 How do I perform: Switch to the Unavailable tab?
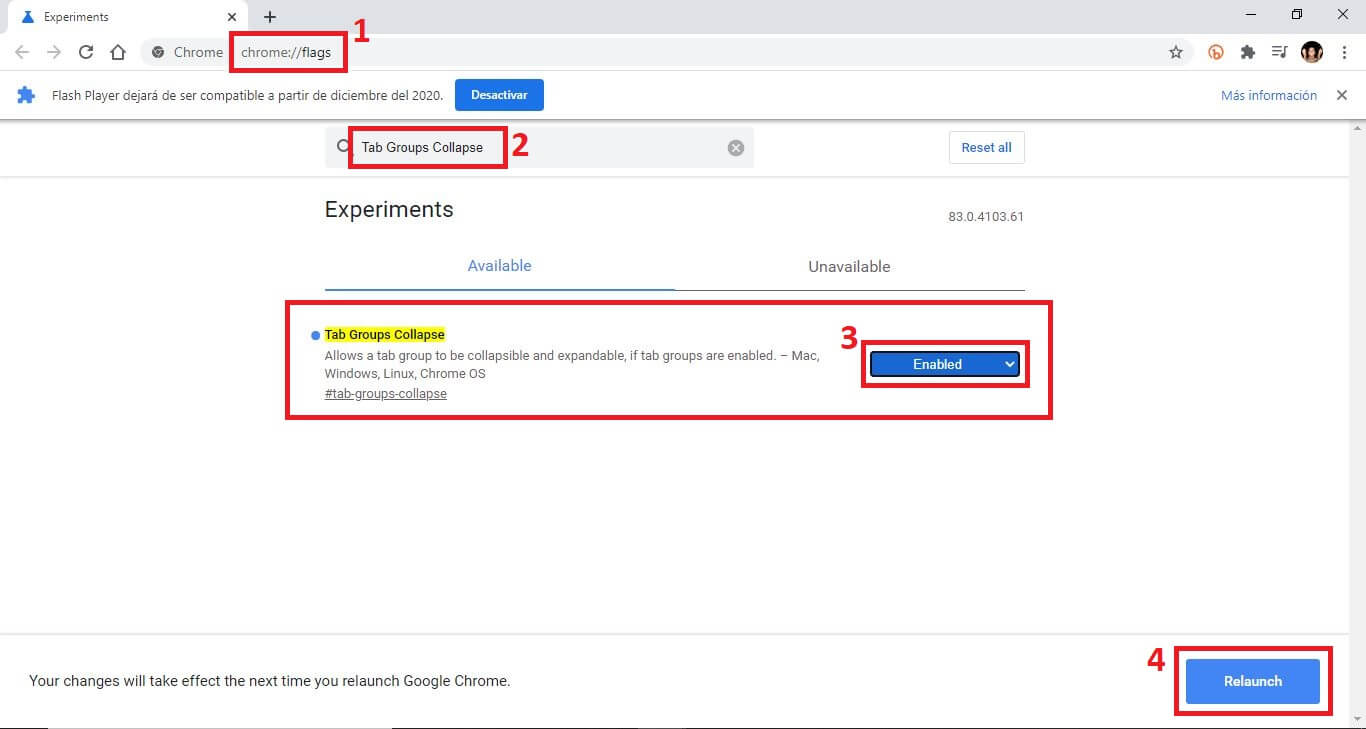point(849,267)
